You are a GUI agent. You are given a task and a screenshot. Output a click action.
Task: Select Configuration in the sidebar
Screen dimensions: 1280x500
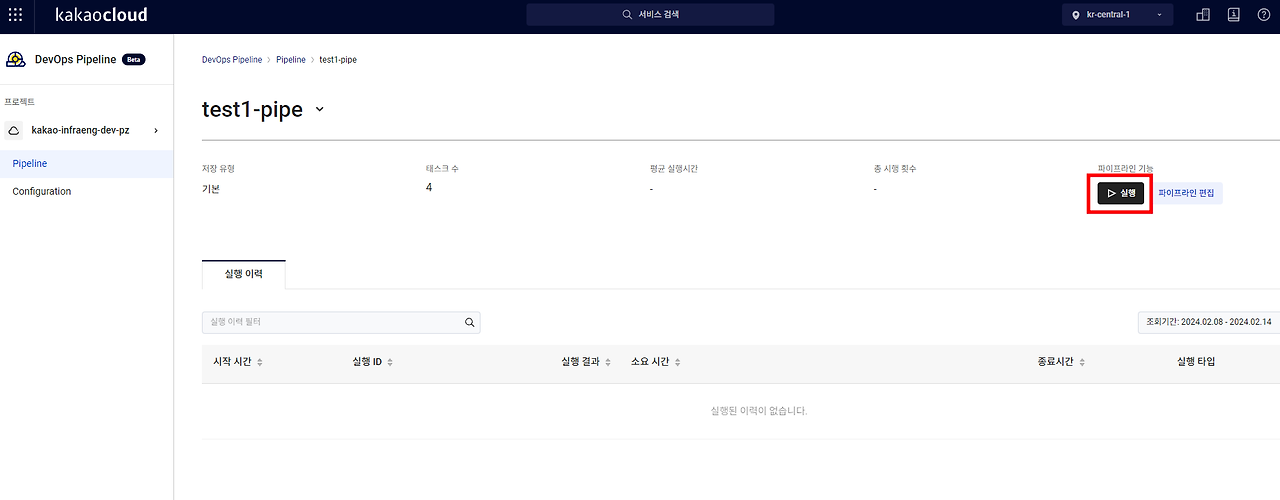86,191
